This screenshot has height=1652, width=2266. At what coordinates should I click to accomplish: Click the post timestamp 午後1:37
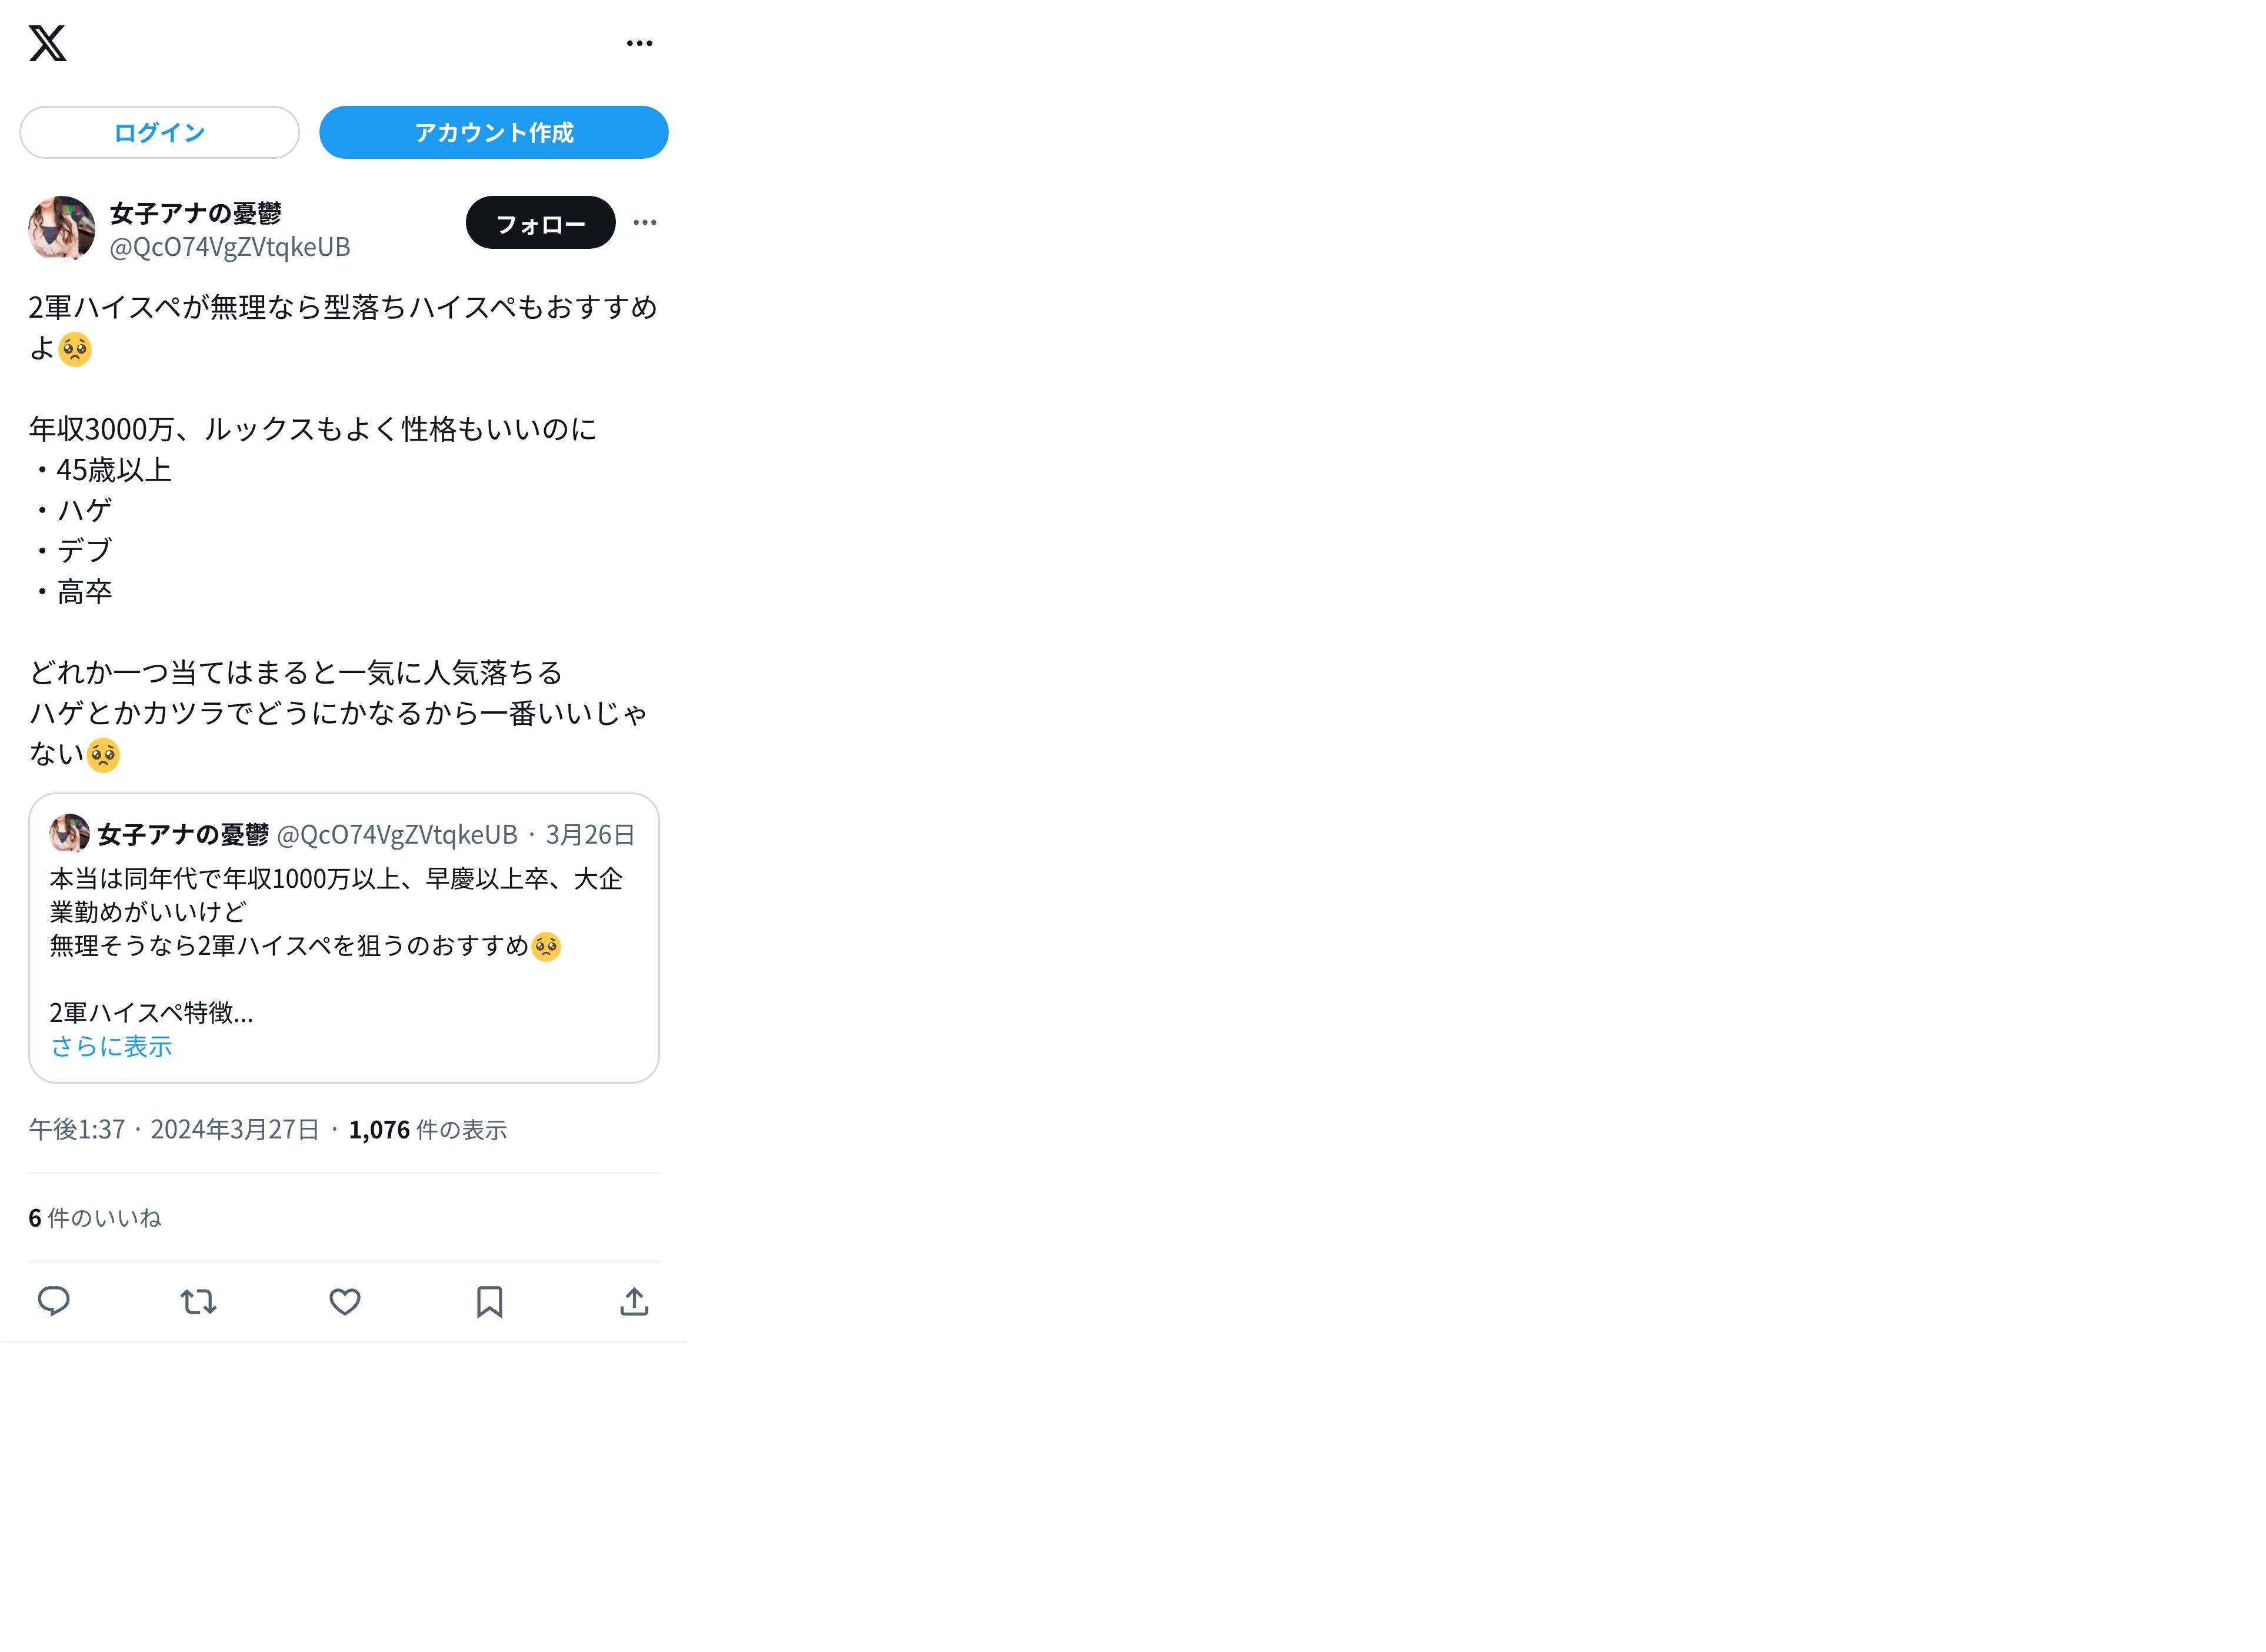pyautogui.click(x=77, y=1129)
